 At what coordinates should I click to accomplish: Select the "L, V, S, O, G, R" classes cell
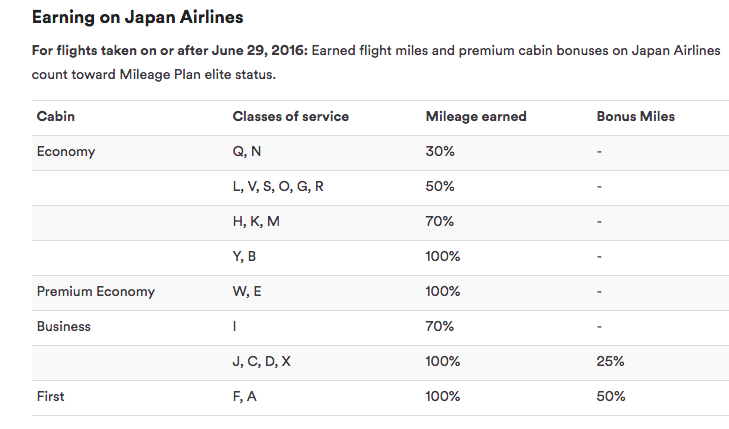(x=277, y=187)
